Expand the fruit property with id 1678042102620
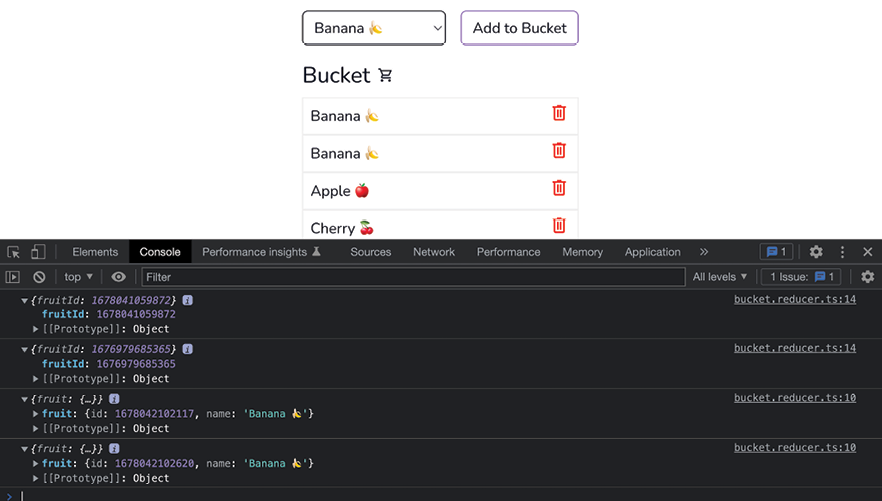882x501 pixels. tap(35, 463)
